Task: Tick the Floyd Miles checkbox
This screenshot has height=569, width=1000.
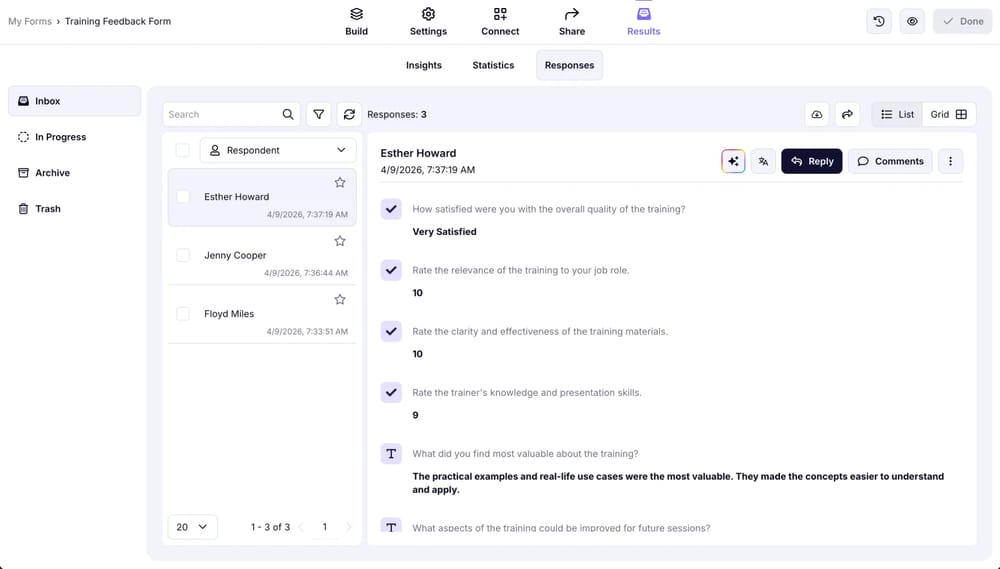Action: (183, 314)
